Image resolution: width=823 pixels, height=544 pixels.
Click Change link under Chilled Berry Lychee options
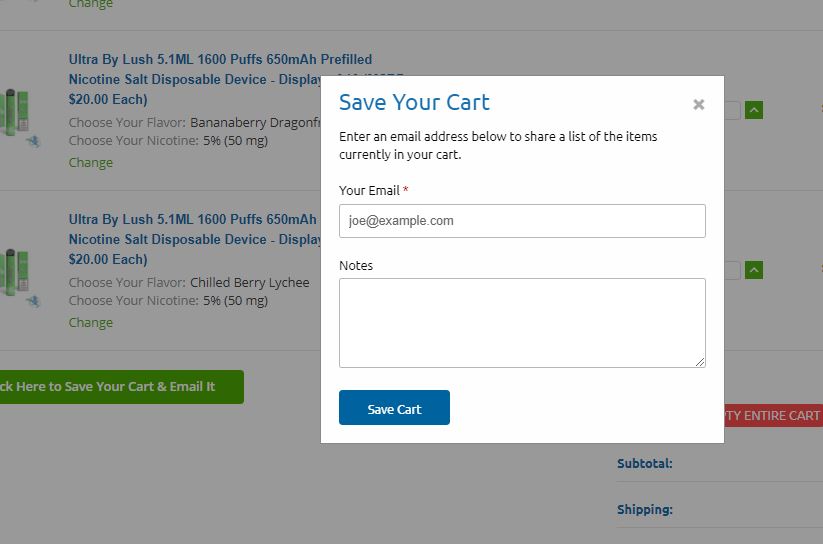(x=91, y=323)
